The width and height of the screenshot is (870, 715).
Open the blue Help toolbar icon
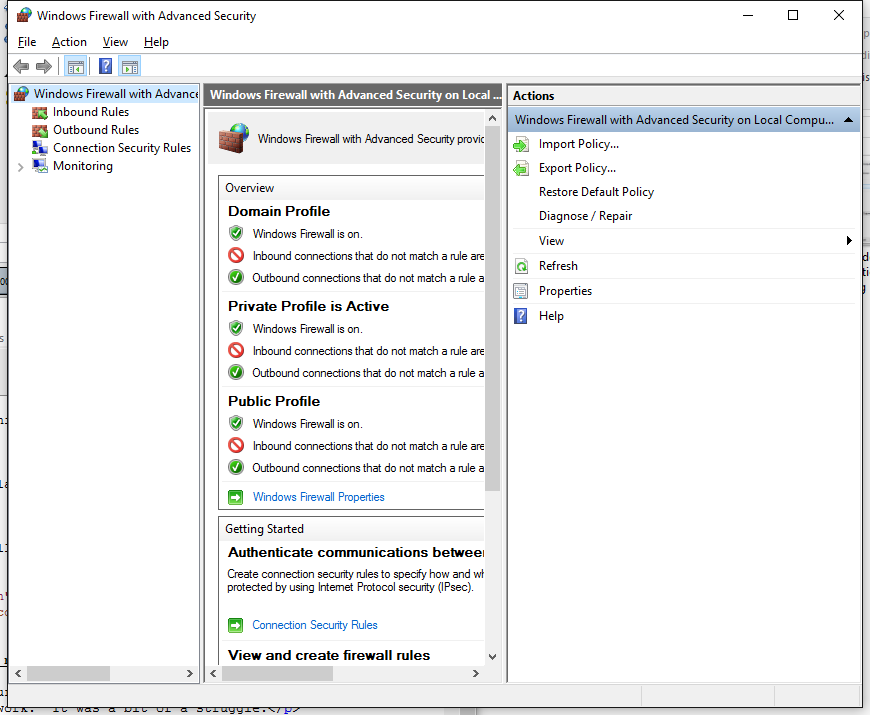point(105,67)
